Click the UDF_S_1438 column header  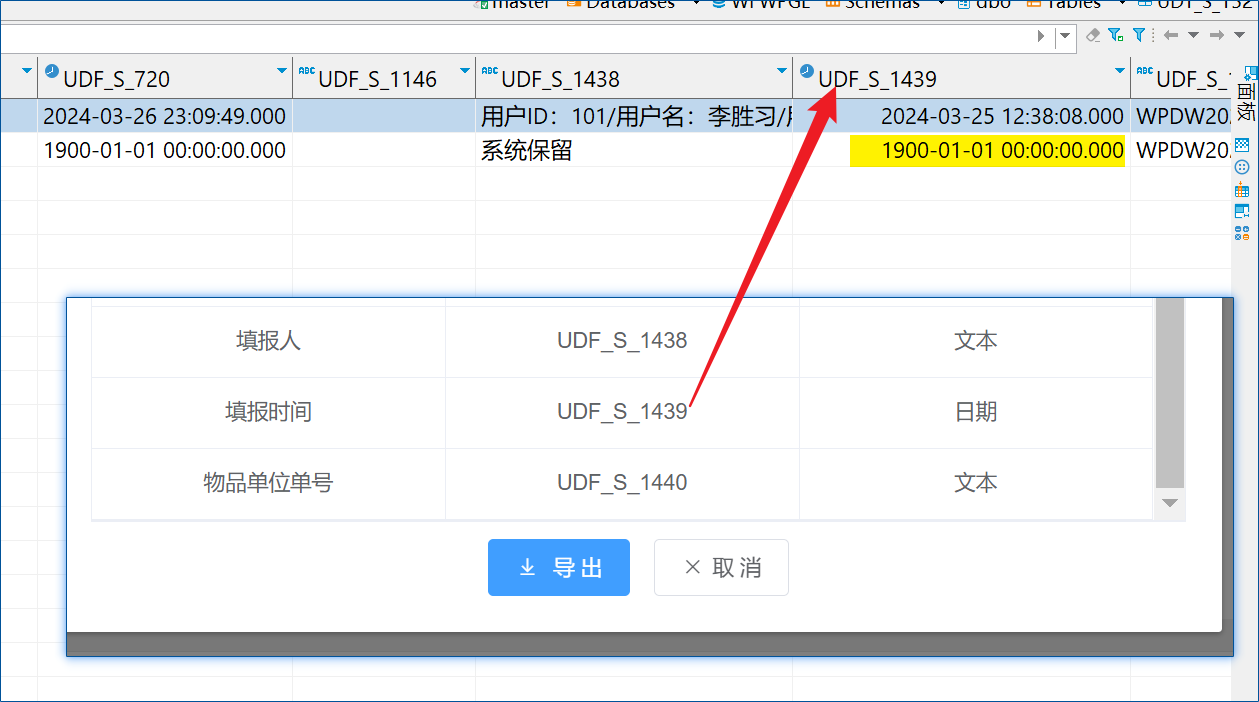click(634, 78)
